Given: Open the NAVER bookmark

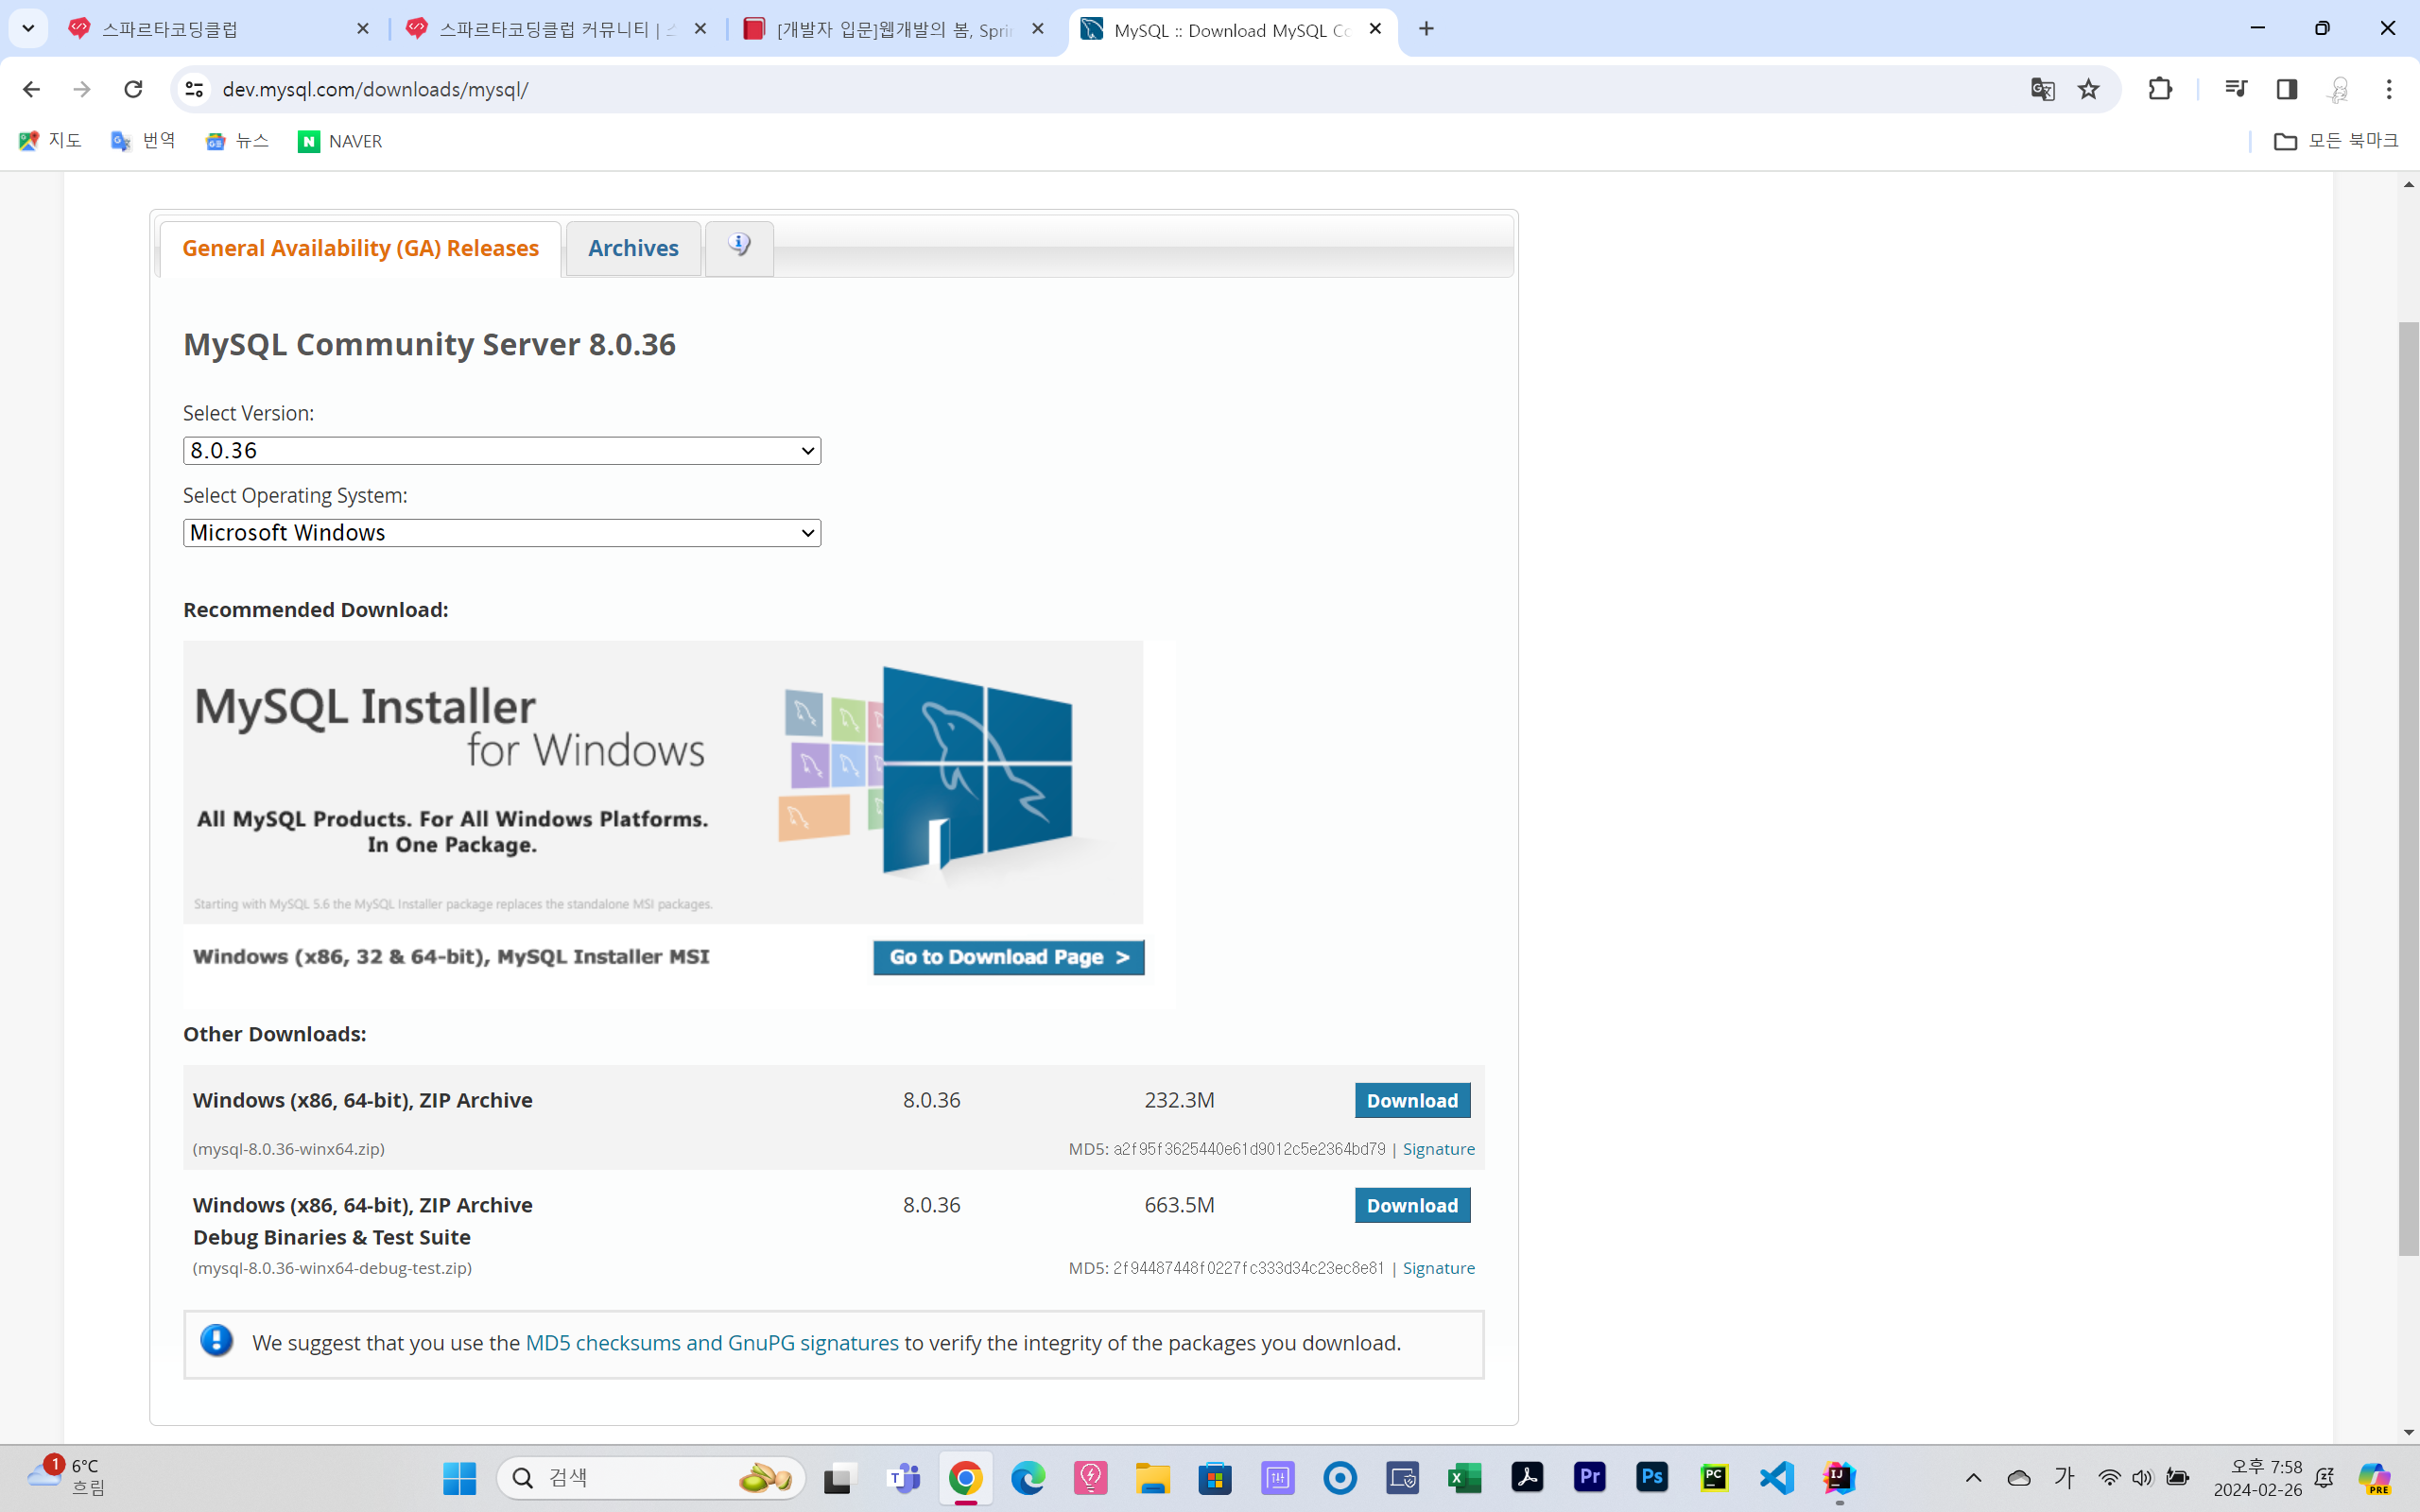Looking at the screenshot, I should (340, 141).
